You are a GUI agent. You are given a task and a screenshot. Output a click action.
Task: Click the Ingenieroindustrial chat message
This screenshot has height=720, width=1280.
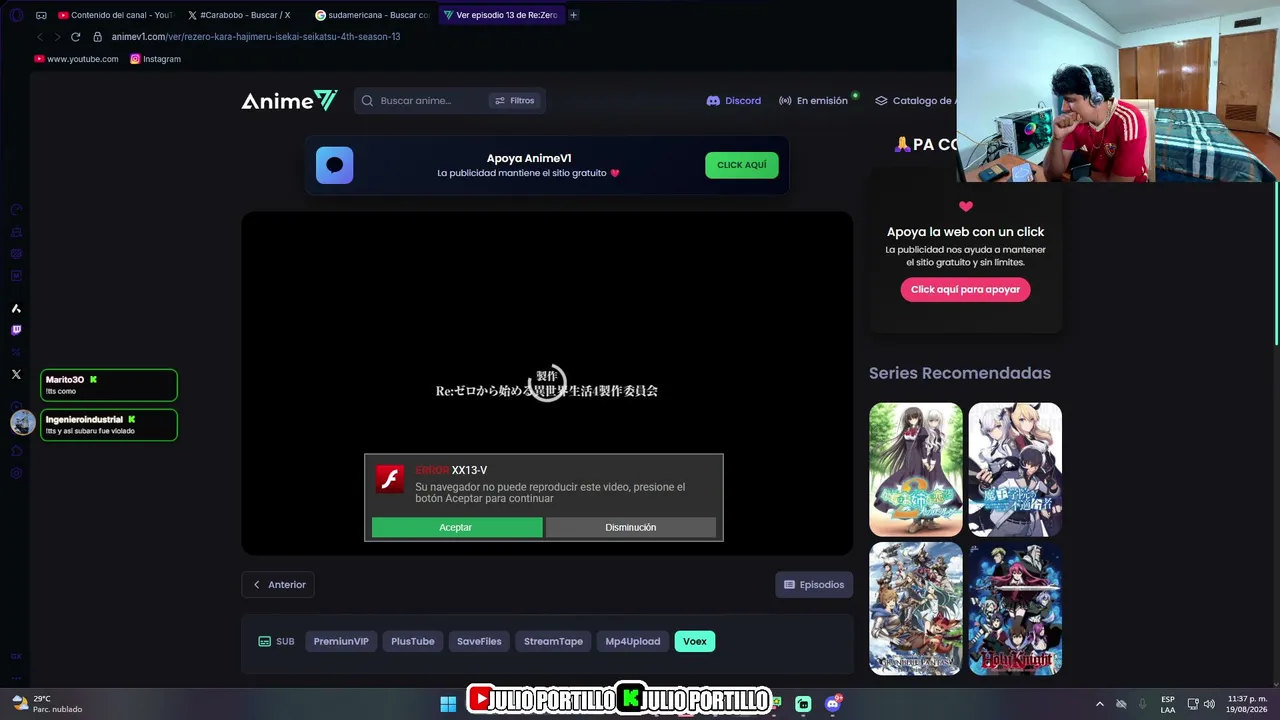(x=109, y=425)
